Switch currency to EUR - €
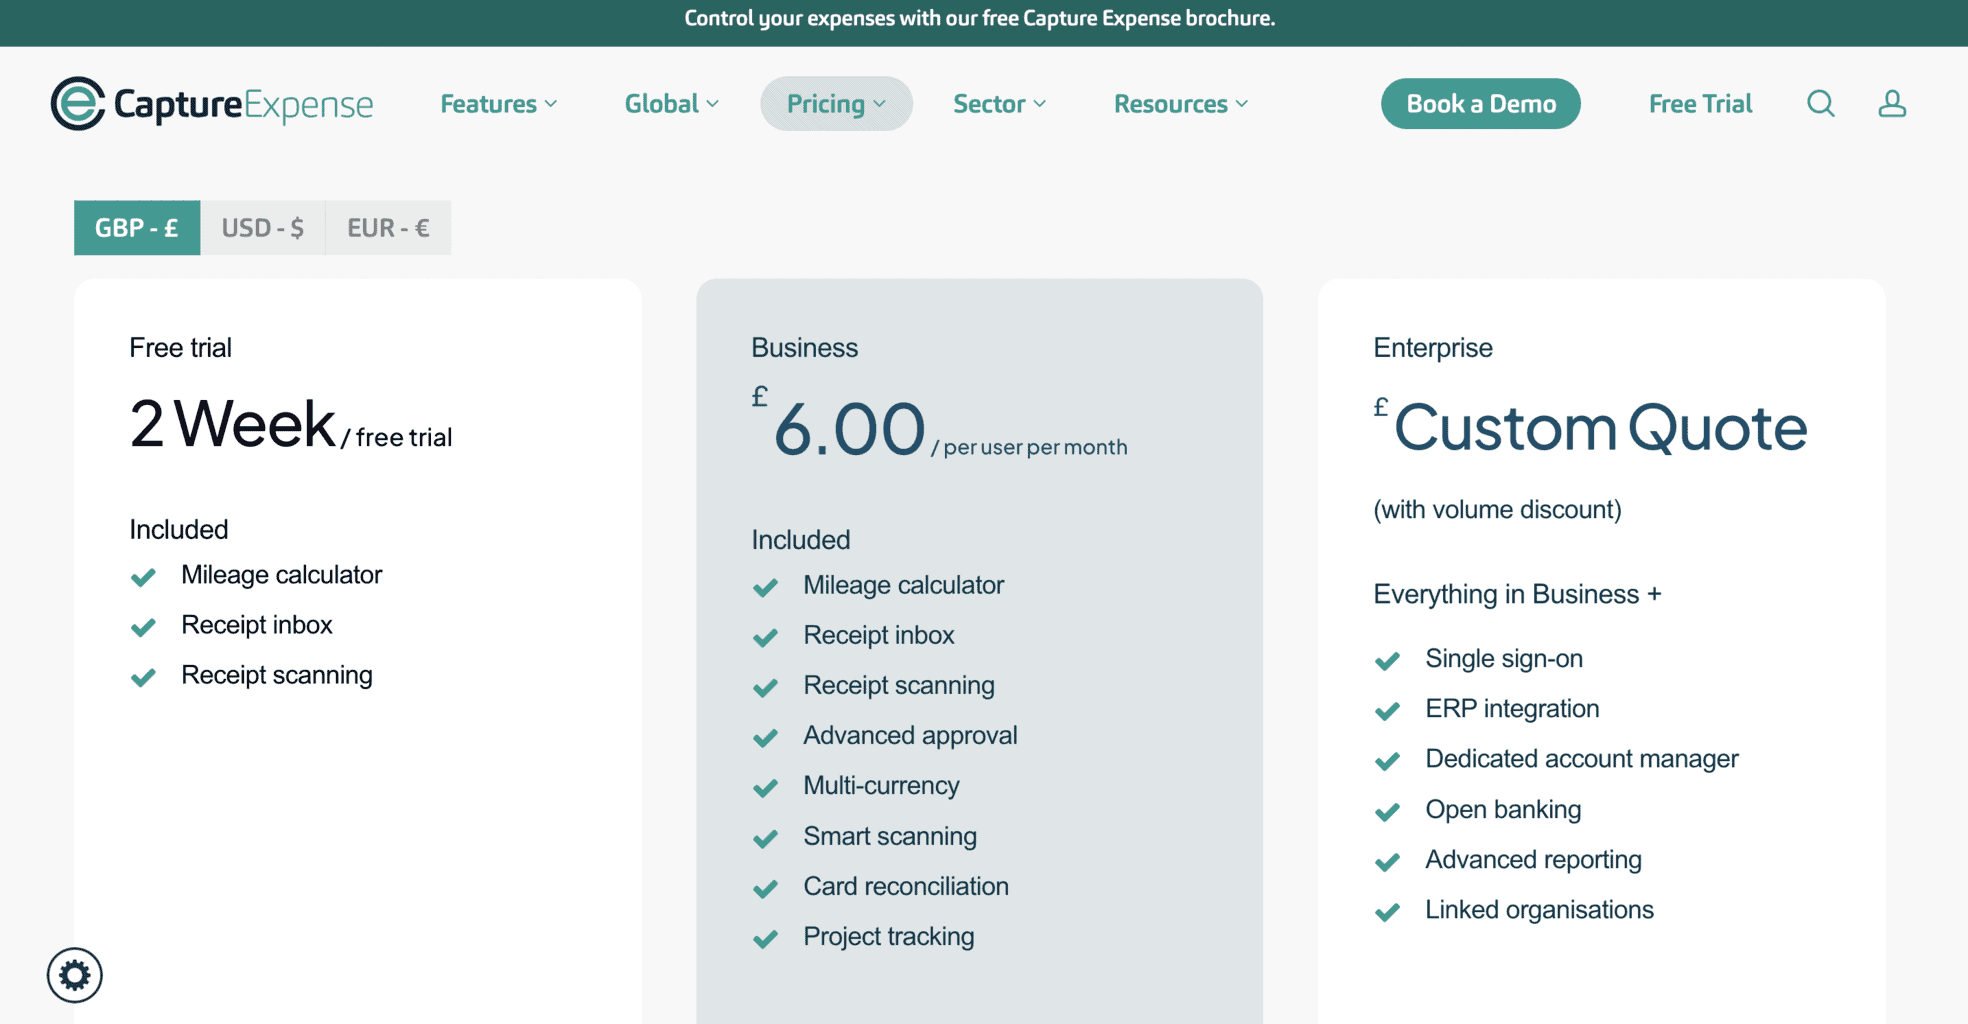 pos(388,227)
